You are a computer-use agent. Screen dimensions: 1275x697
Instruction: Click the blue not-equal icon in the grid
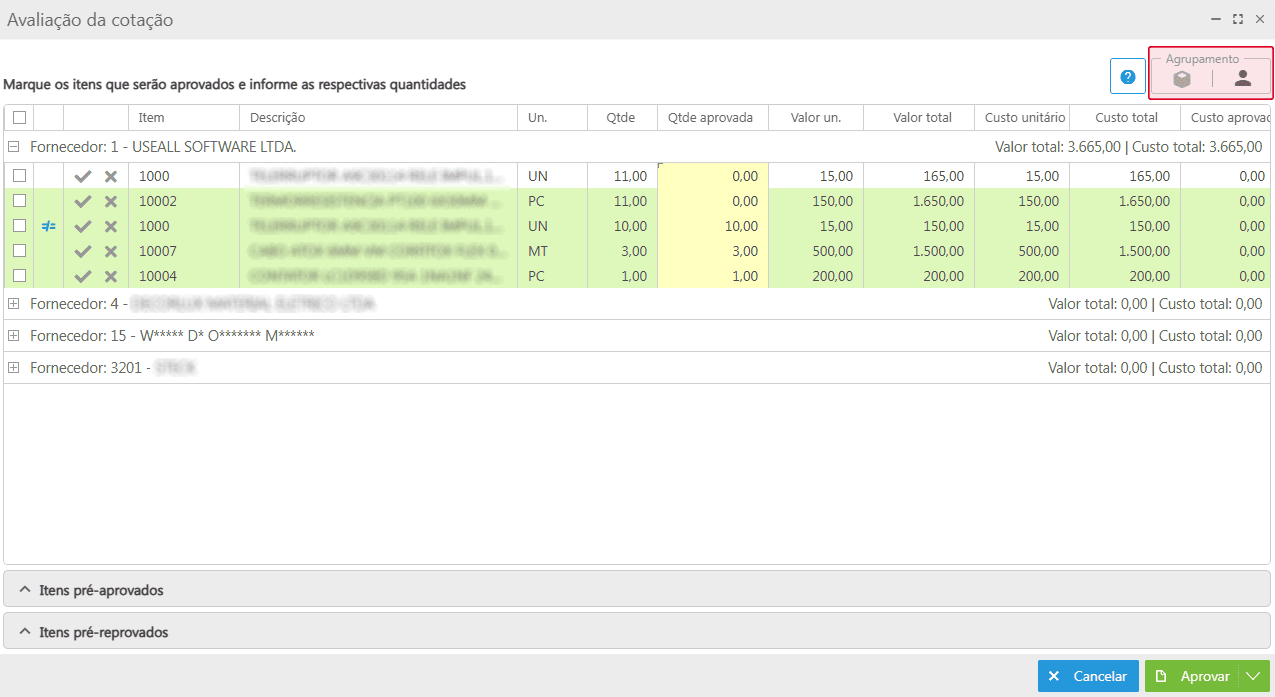coord(49,226)
